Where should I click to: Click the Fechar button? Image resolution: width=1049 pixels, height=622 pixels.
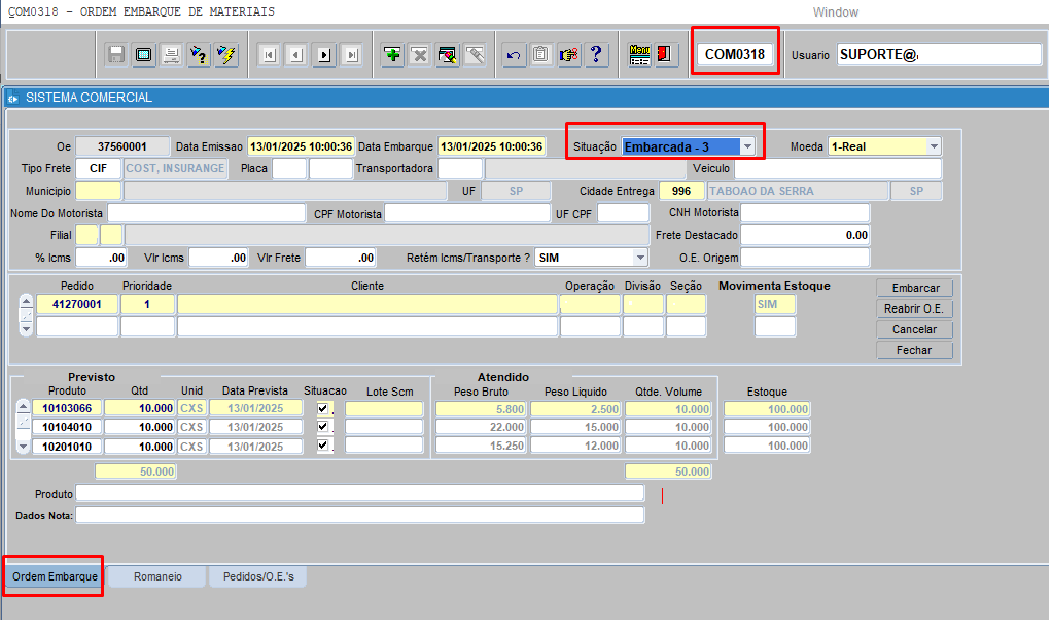pos(915,350)
